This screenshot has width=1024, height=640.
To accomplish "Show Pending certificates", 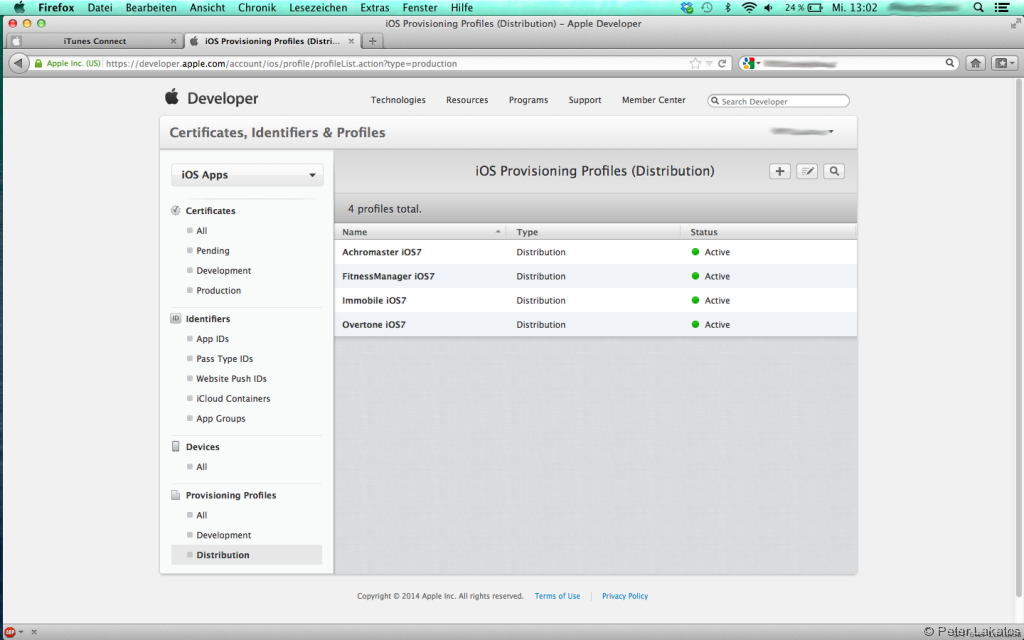I will 213,251.
